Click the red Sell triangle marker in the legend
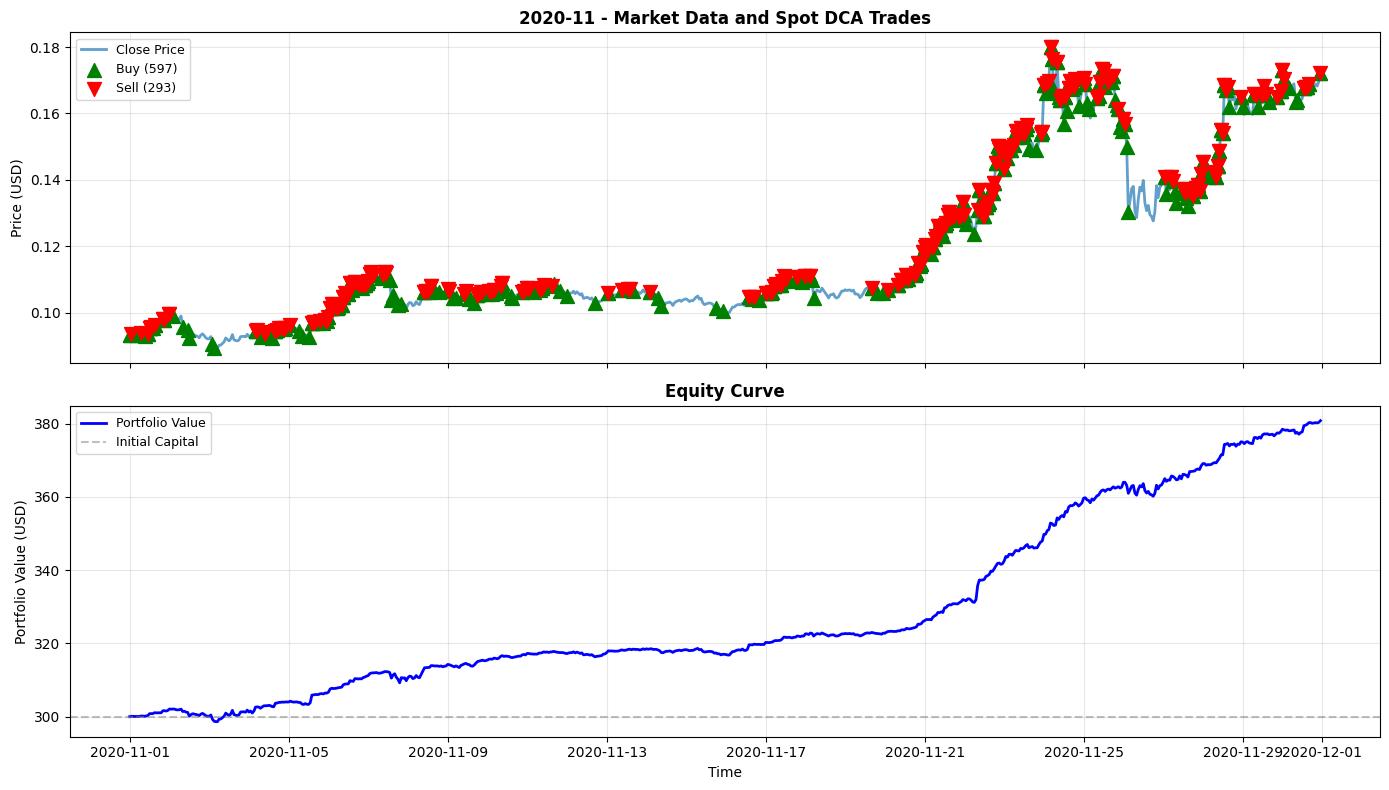 point(94,89)
